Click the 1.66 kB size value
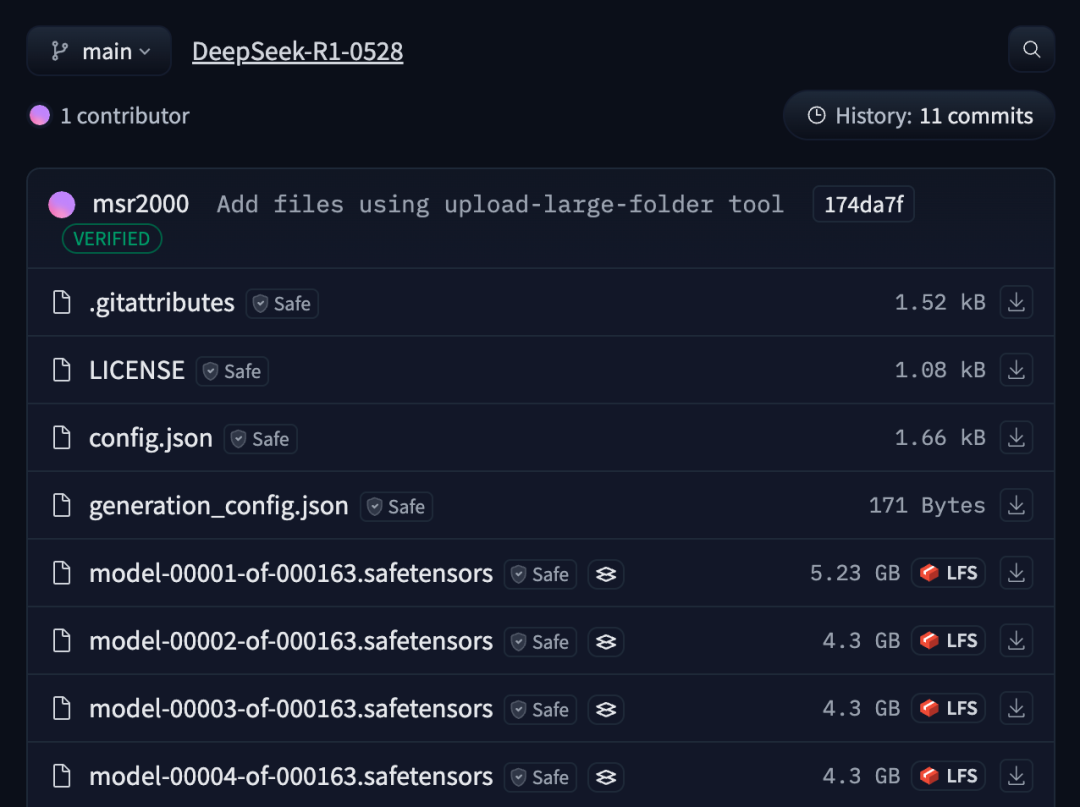The image size is (1080, 807). click(x=940, y=437)
